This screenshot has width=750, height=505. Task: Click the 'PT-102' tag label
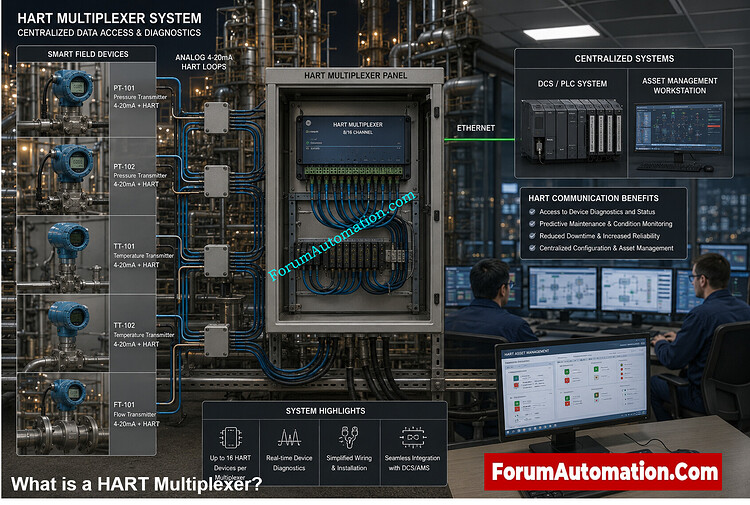(x=124, y=166)
